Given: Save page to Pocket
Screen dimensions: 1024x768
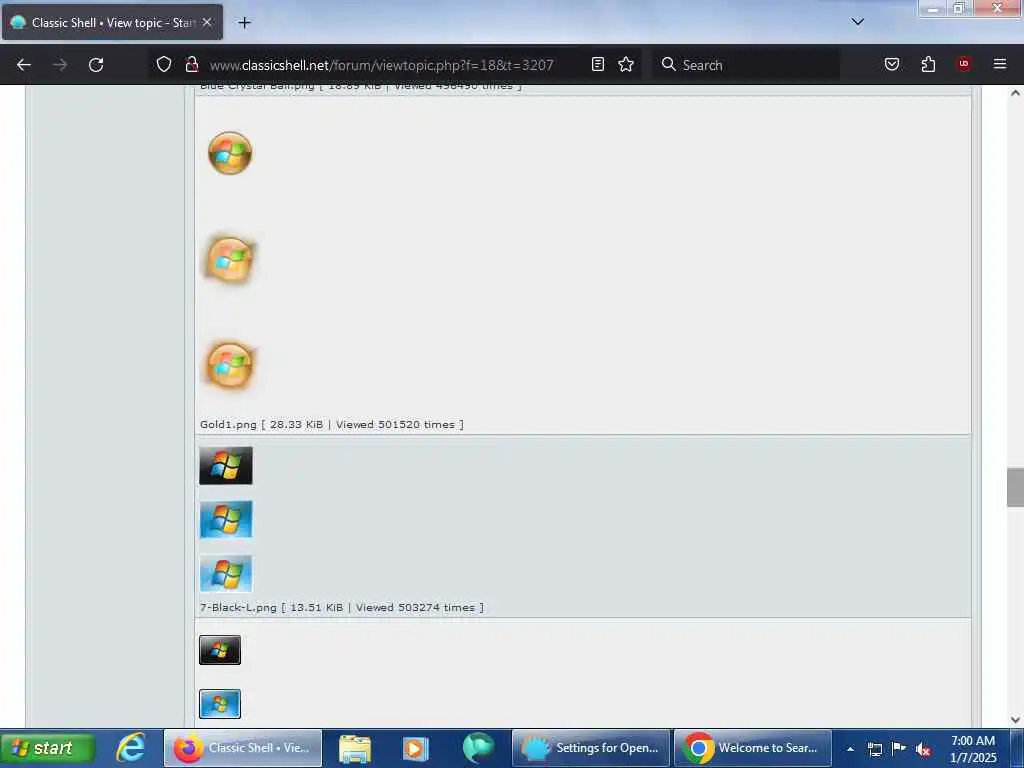Looking at the screenshot, I should (892, 64).
